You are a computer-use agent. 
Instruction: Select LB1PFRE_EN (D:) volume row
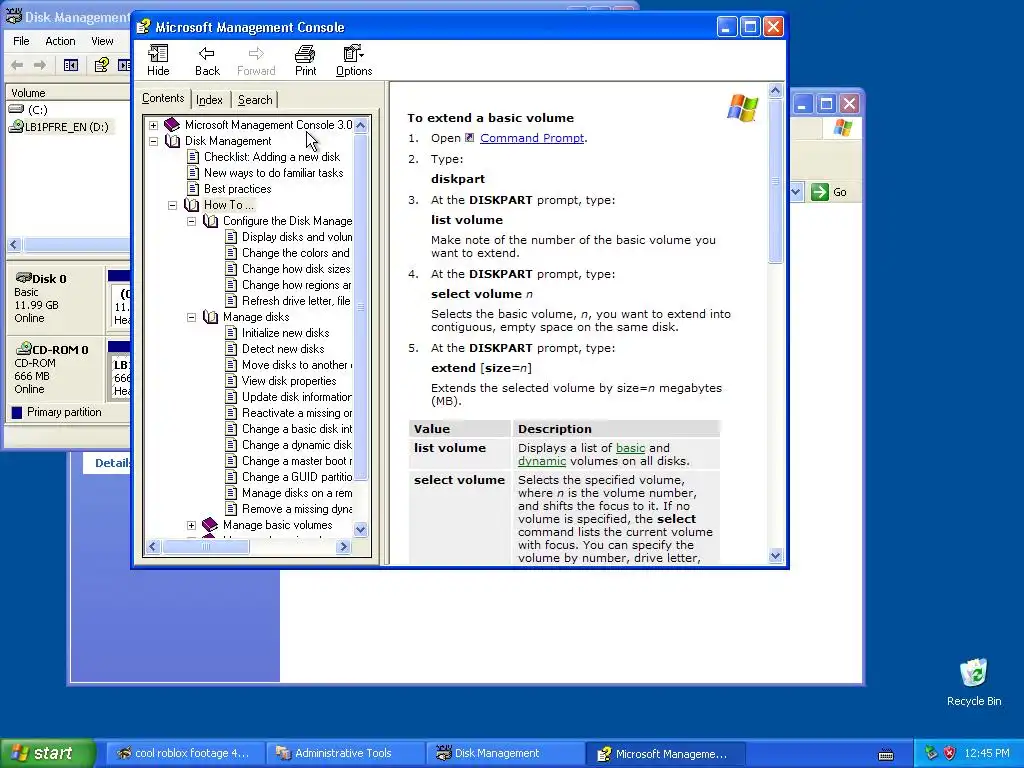[x=59, y=127]
